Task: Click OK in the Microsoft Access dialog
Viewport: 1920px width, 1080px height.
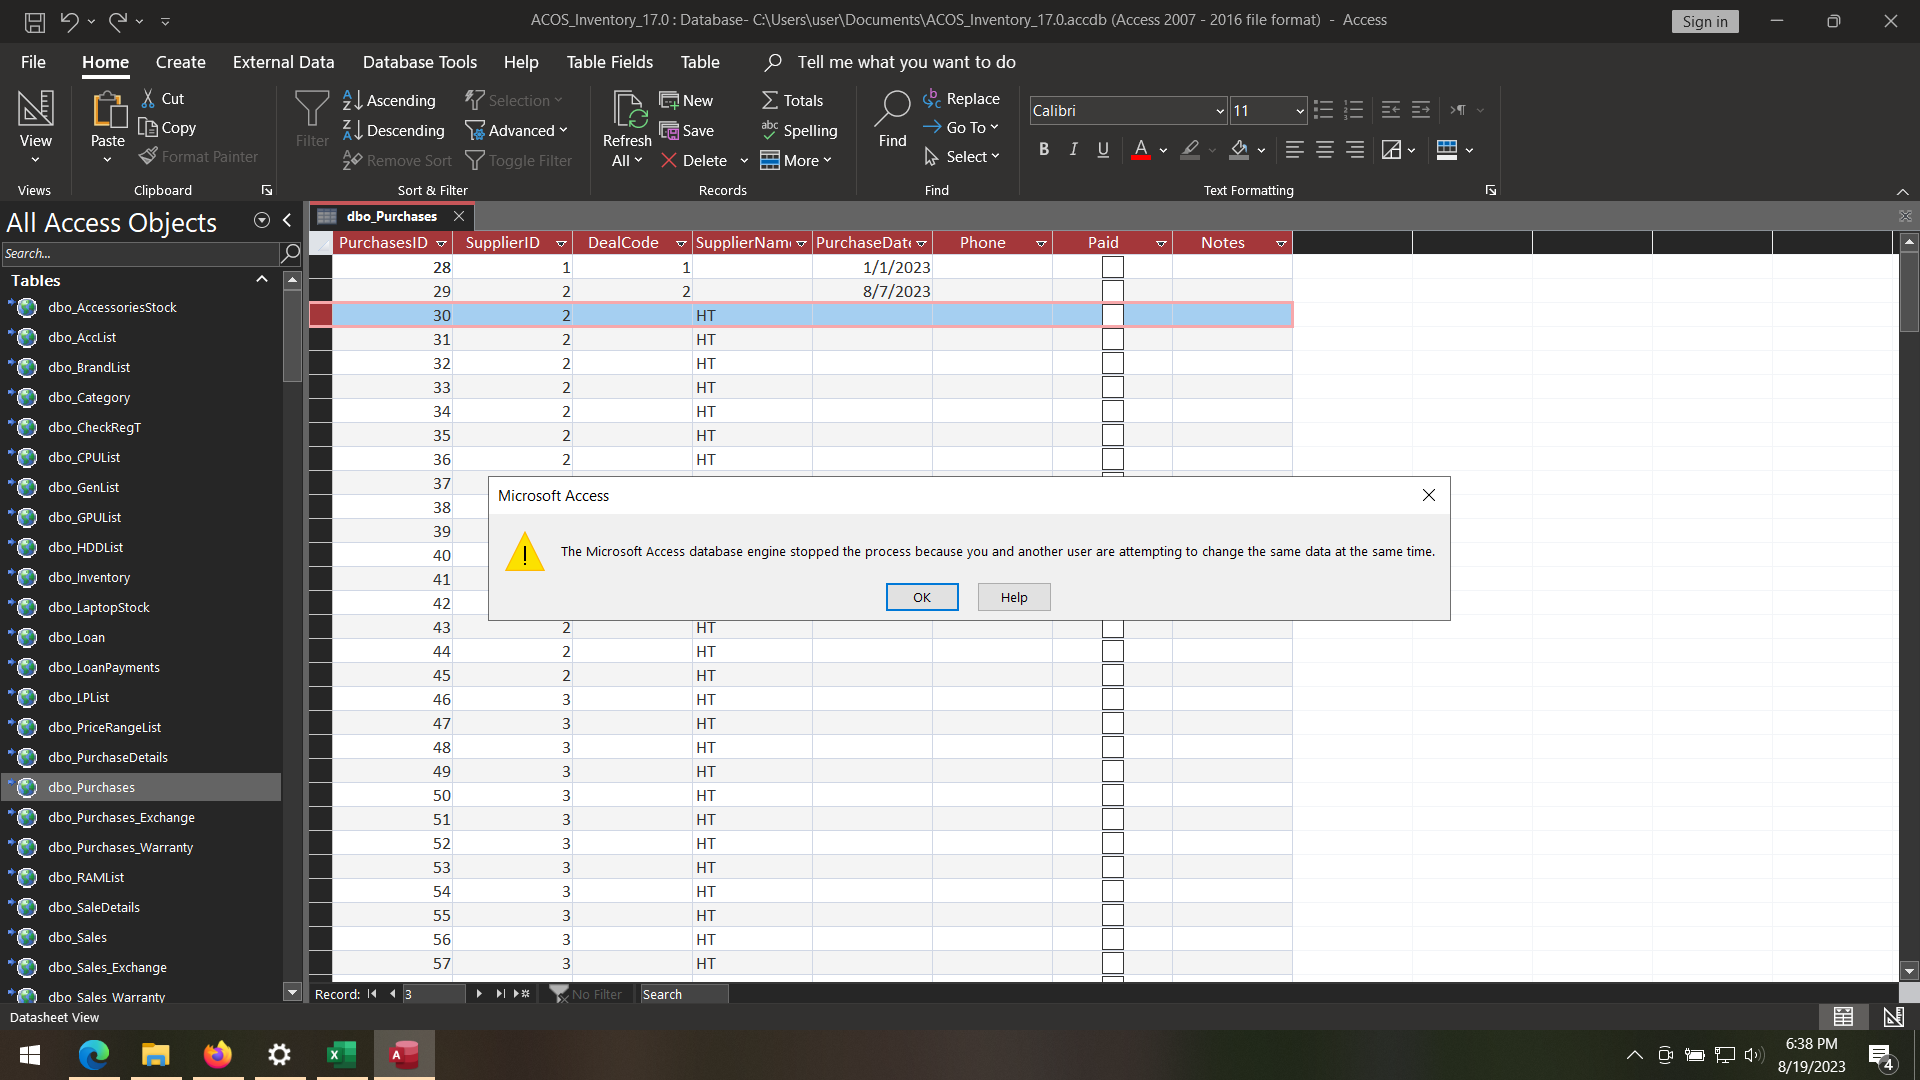Action: pyautogui.click(x=921, y=597)
